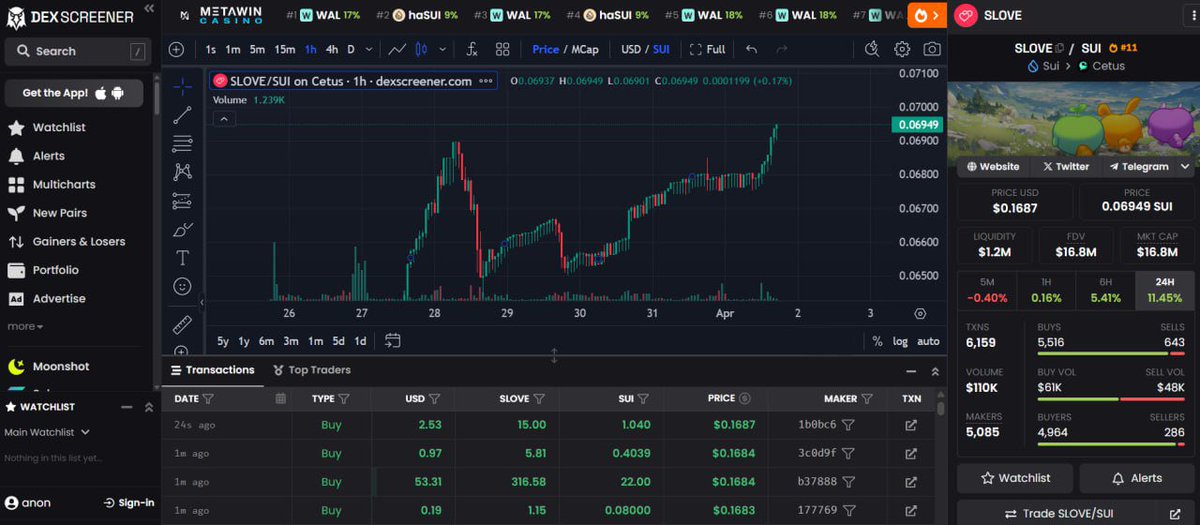
Task: Expand more social links chevron
Action: 1186,167
